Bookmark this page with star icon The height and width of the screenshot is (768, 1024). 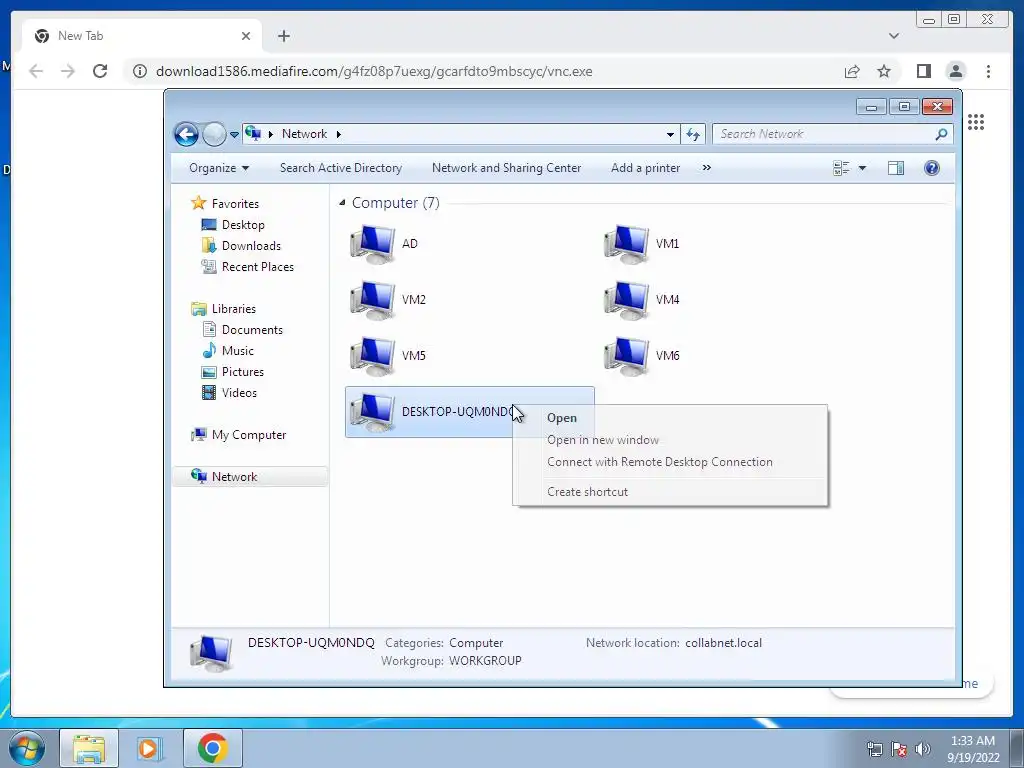[x=884, y=71]
